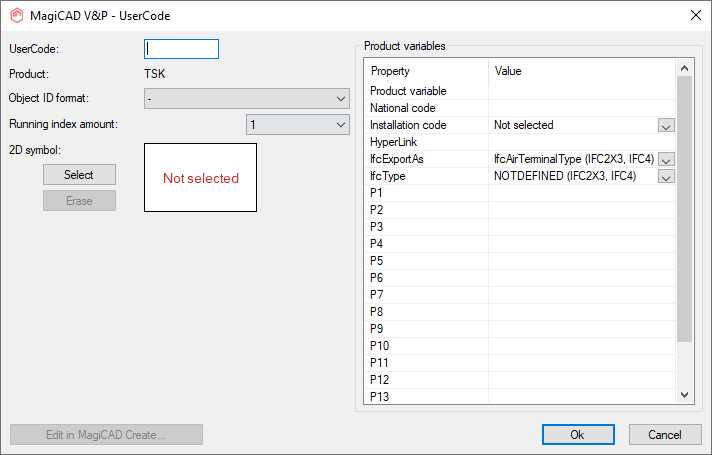The width and height of the screenshot is (712, 455).
Task: Close the UserCode dialog window
Action: 695,15
